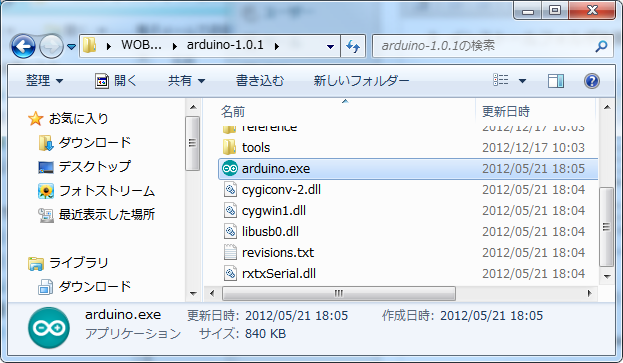
Task: Click the revisions.txt document icon
Action: tap(230, 253)
